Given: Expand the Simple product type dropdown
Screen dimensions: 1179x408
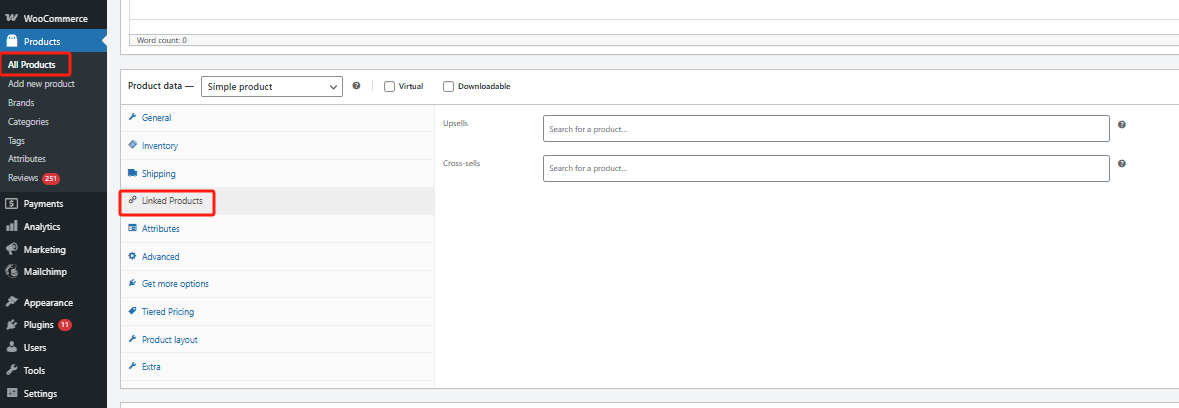Looking at the screenshot, I should [272, 87].
